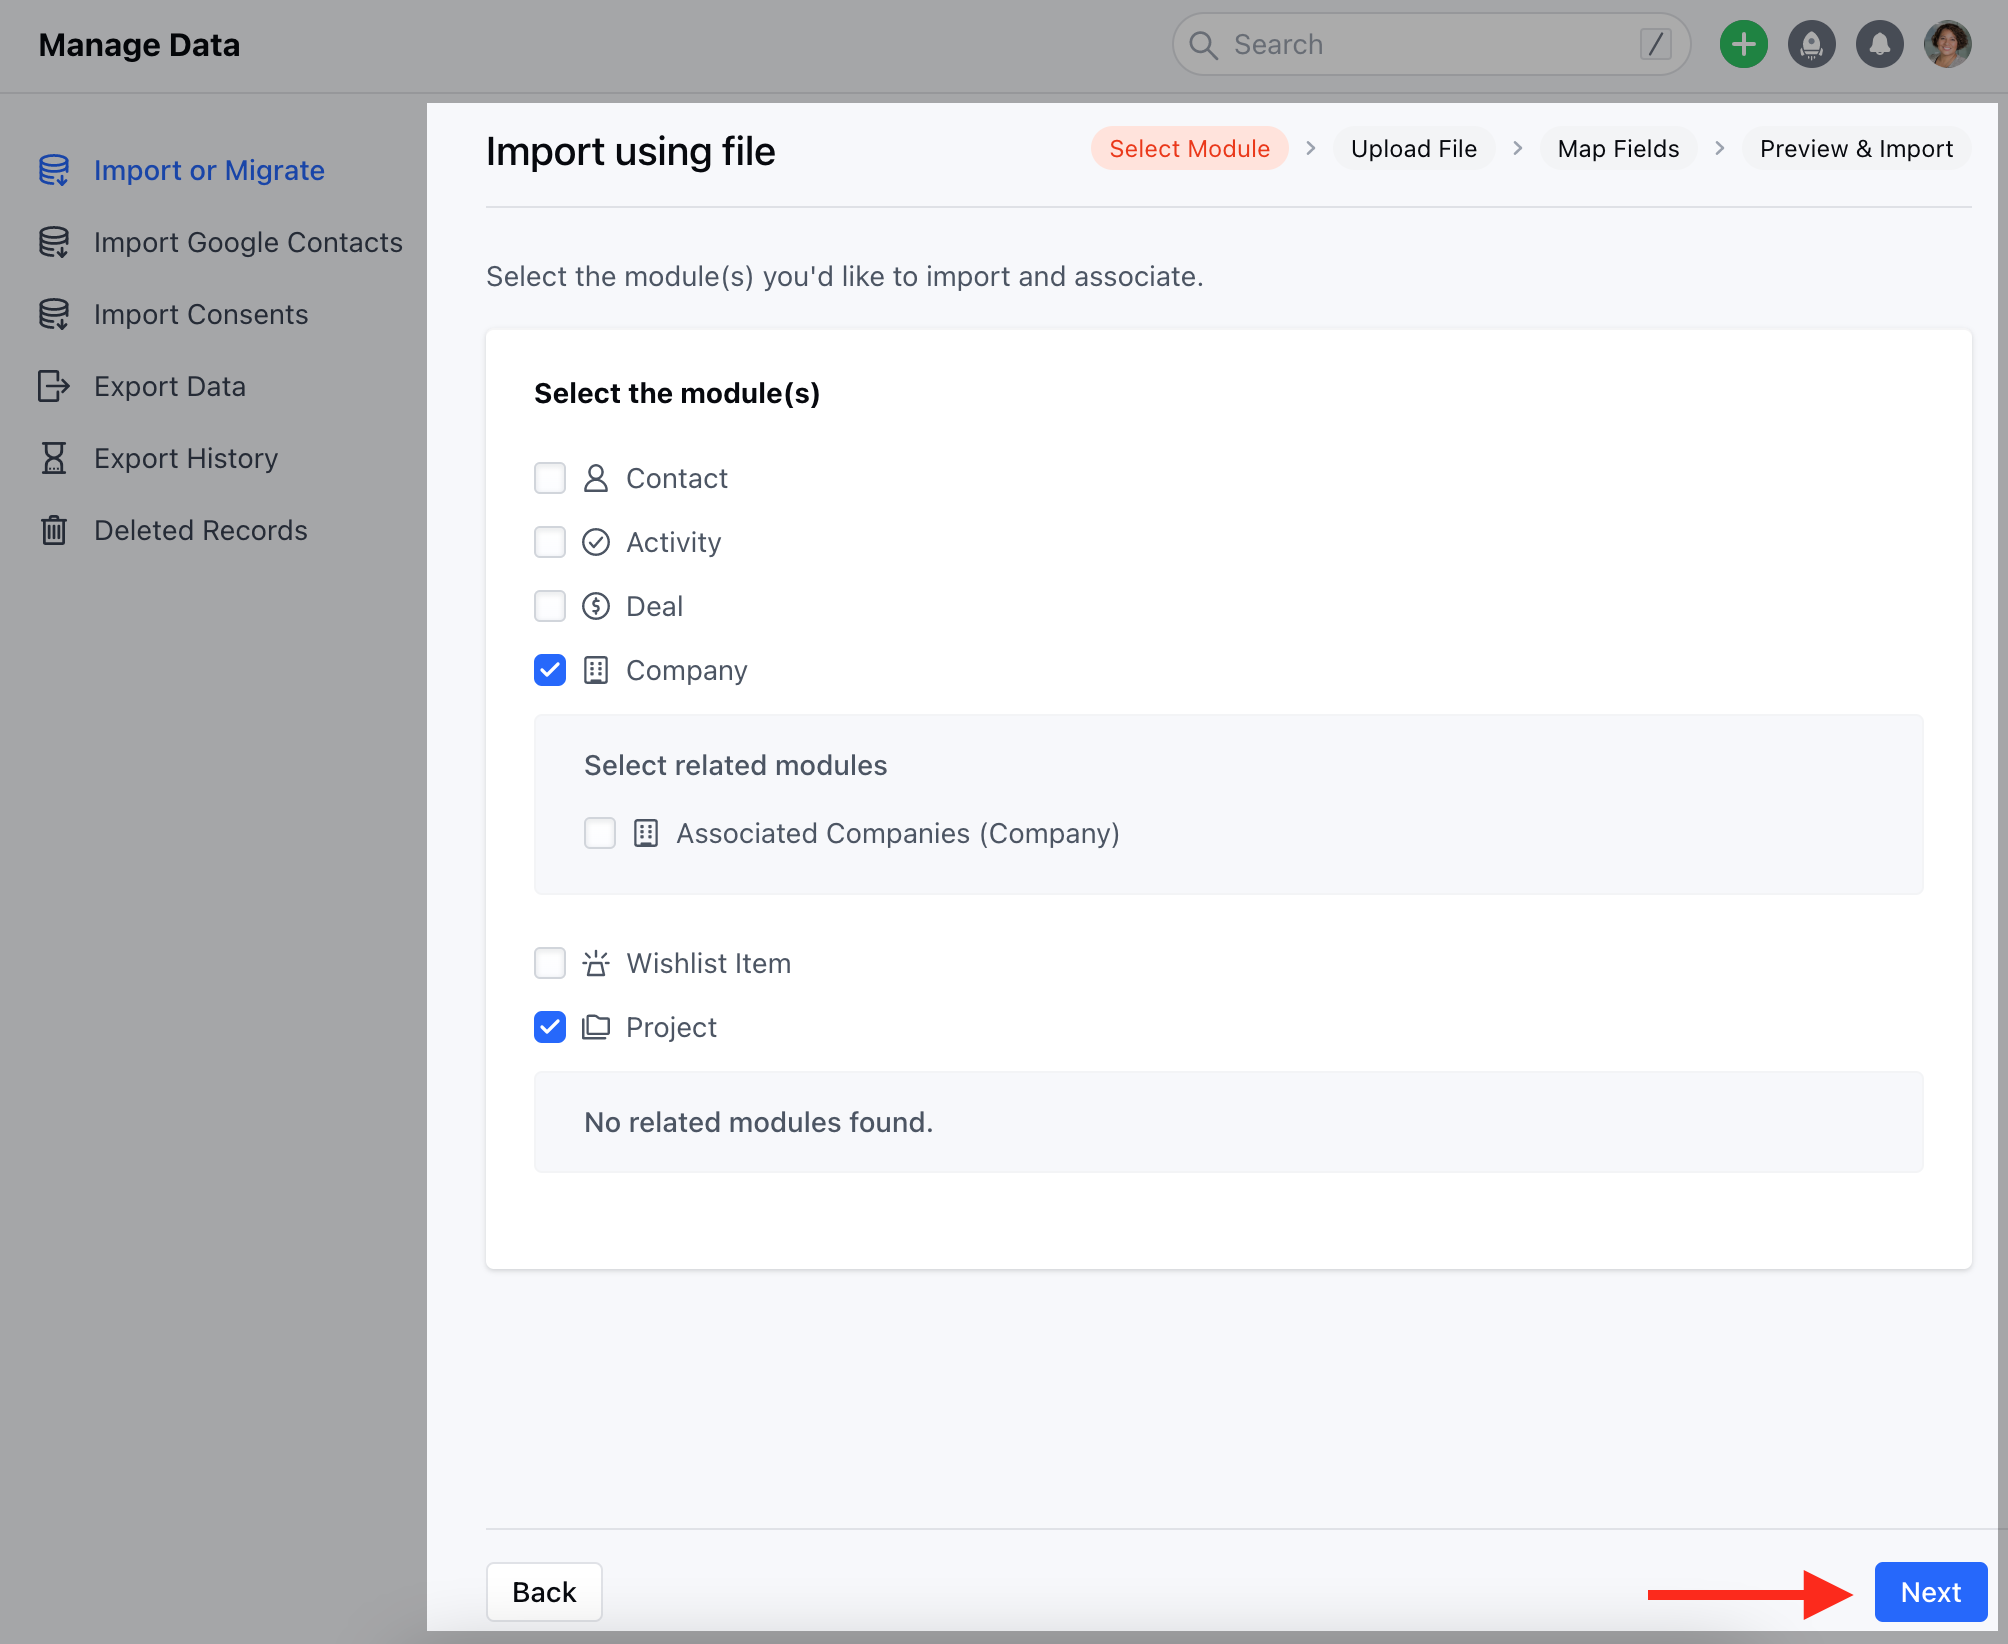Click the Next button
This screenshot has height=1644, width=2008.
1931,1592
